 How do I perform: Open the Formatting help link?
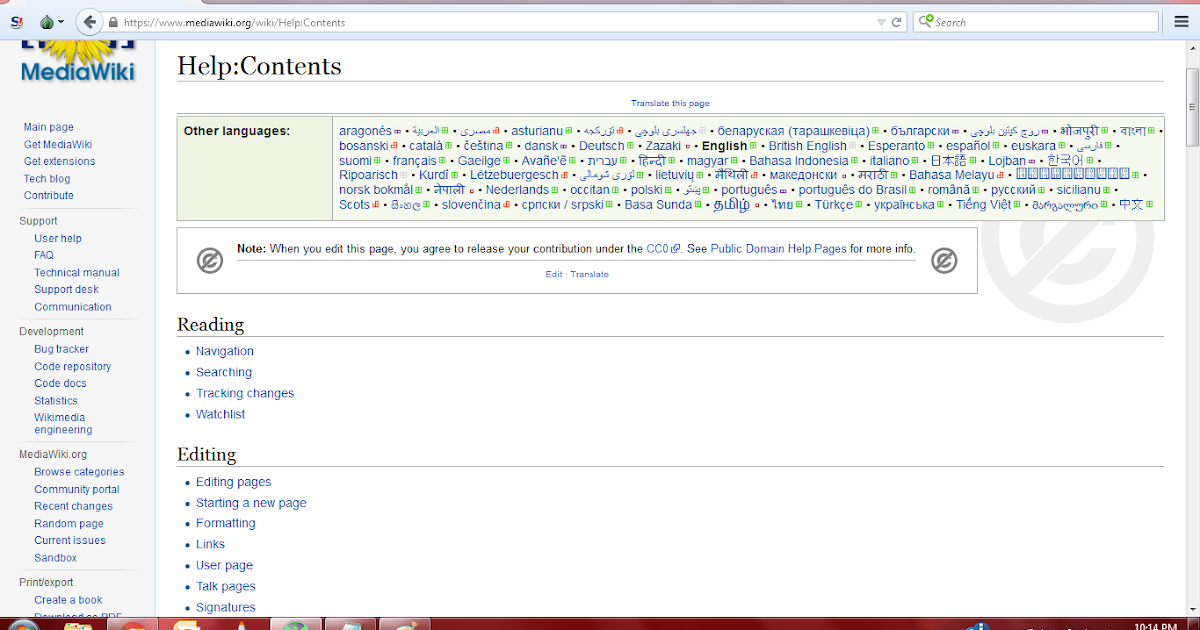(226, 523)
